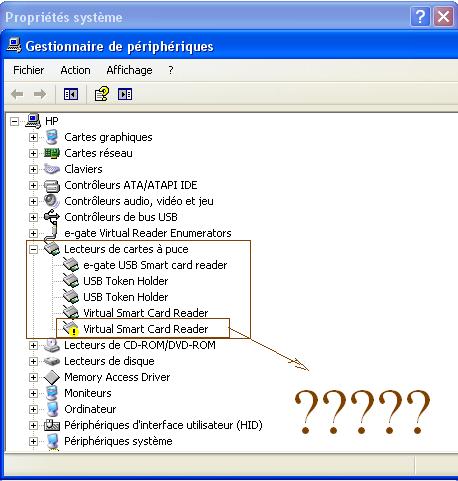Click the Périphériques d'interface utilisateur (HID) icon
Viewport: 458px width, 481px height.
(52, 425)
